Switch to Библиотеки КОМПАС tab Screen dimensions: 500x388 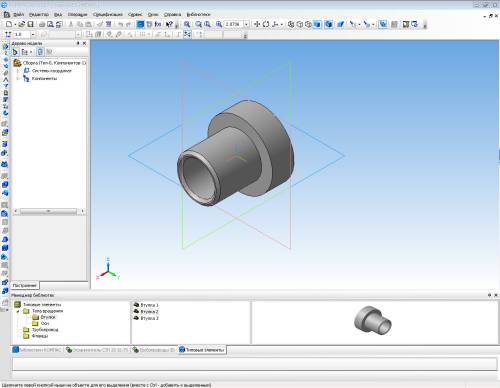click(x=37, y=350)
